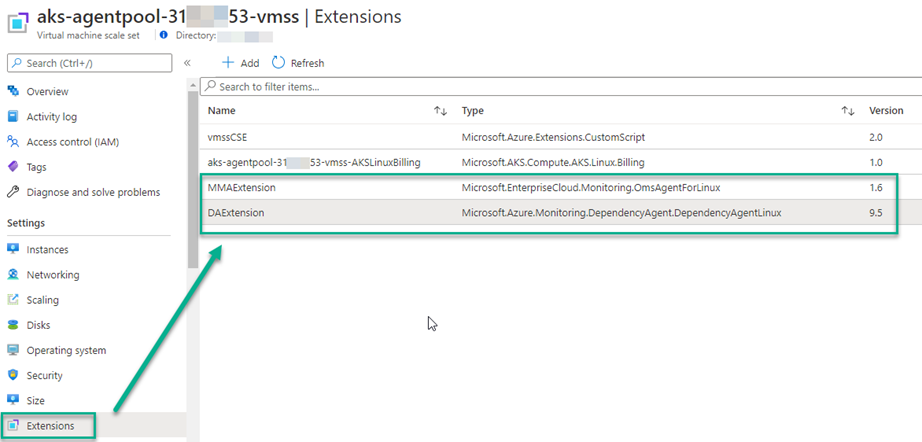Sort by Type column arrows
The image size is (922, 442).
[x=847, y=111]
